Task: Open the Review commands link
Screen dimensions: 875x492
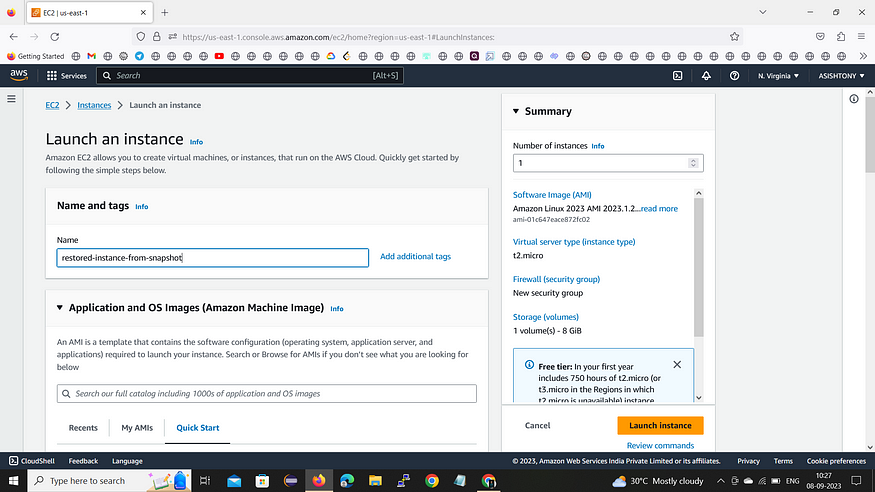Action: click(660, 445)
